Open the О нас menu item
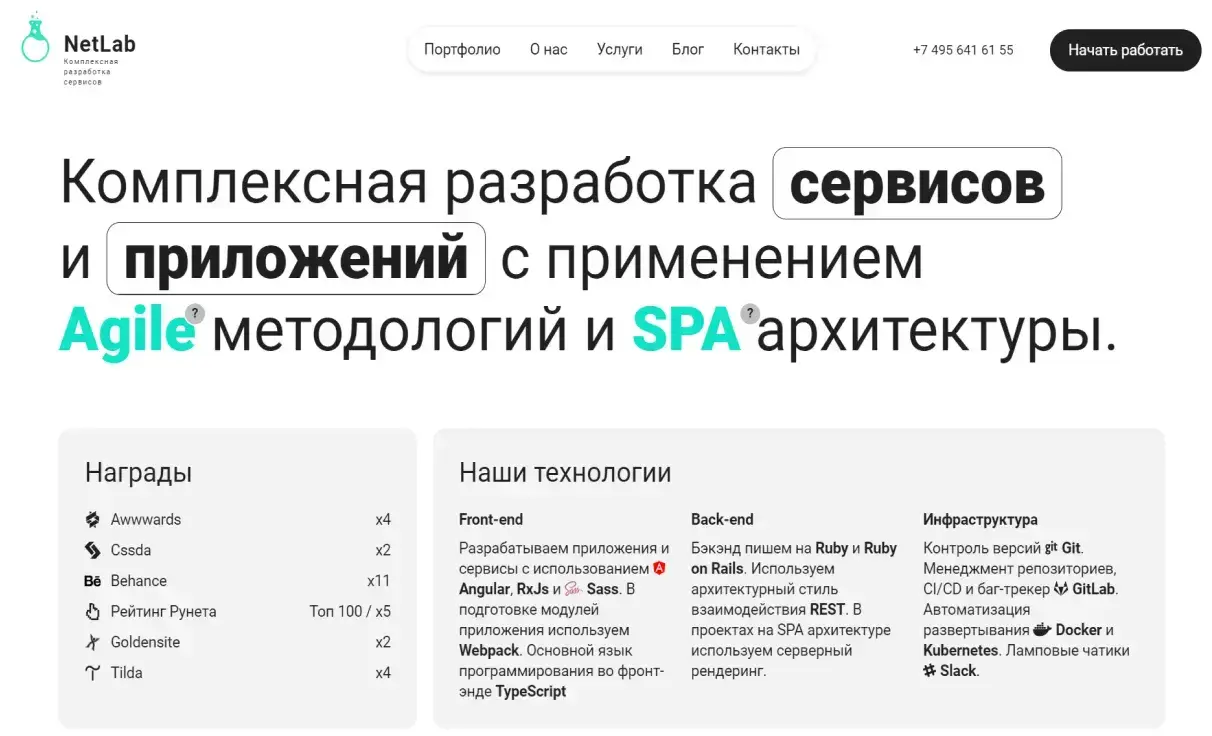Screen dimensions: 1212x736 [x=548, y=49]
